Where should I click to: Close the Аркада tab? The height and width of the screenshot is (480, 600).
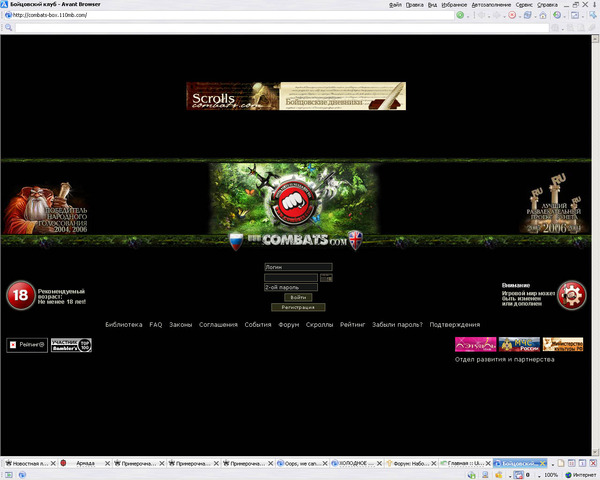pos(107,464)
